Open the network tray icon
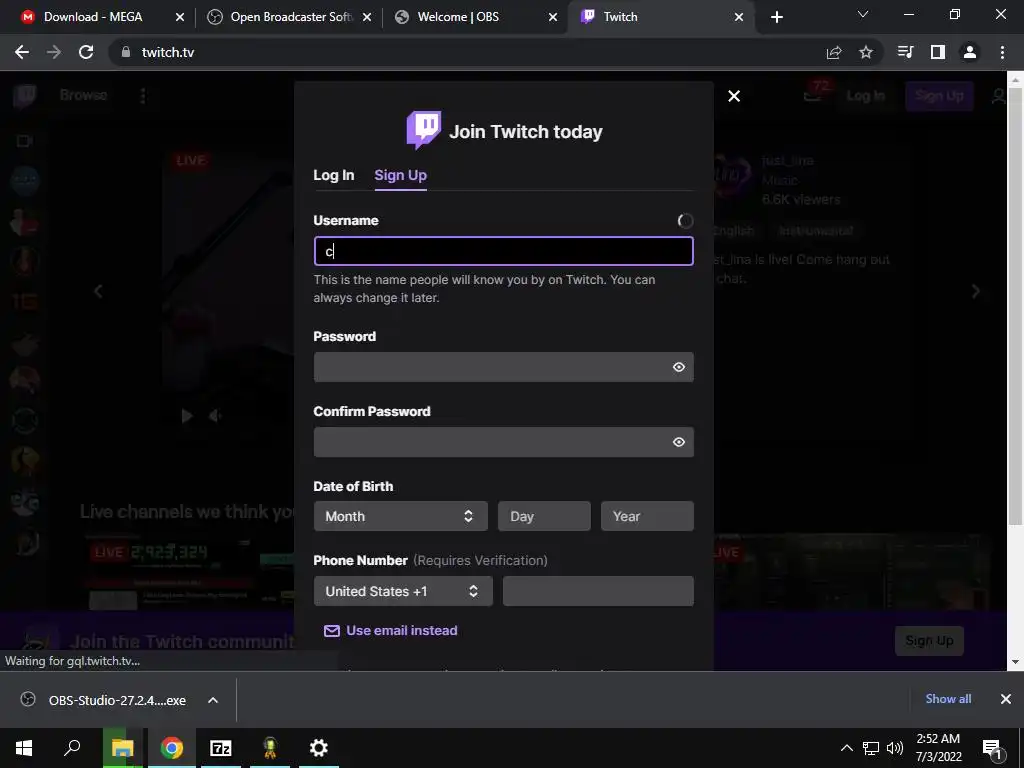The image size is (1024, 768). [871, 748]
